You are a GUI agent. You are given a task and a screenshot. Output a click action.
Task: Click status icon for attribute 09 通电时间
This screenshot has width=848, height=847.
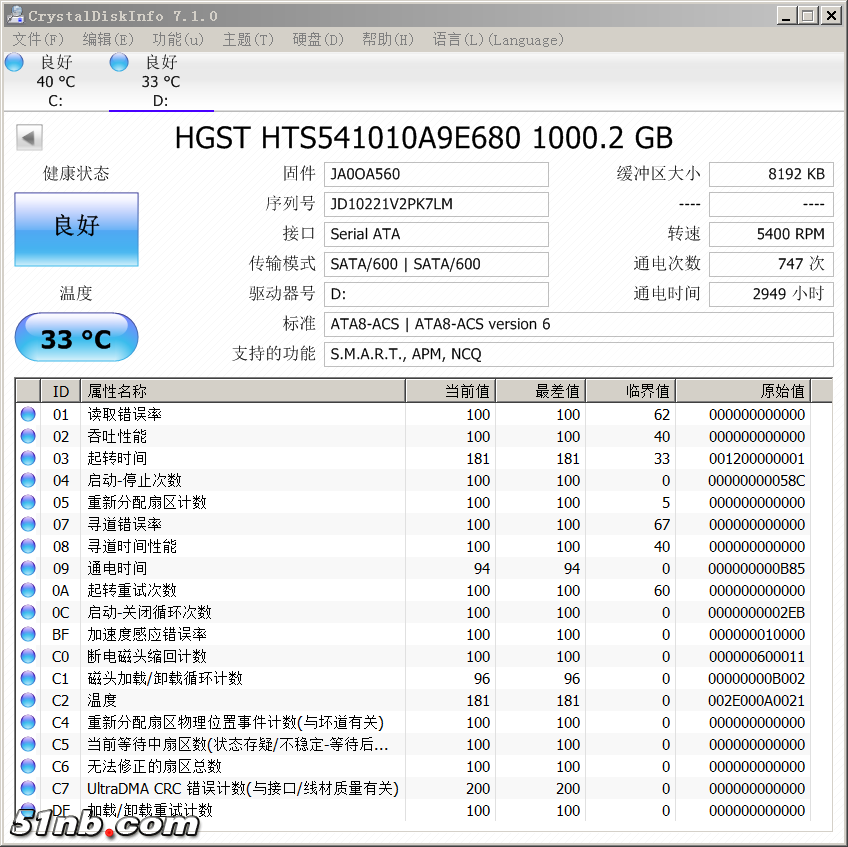tap(28, 568)
